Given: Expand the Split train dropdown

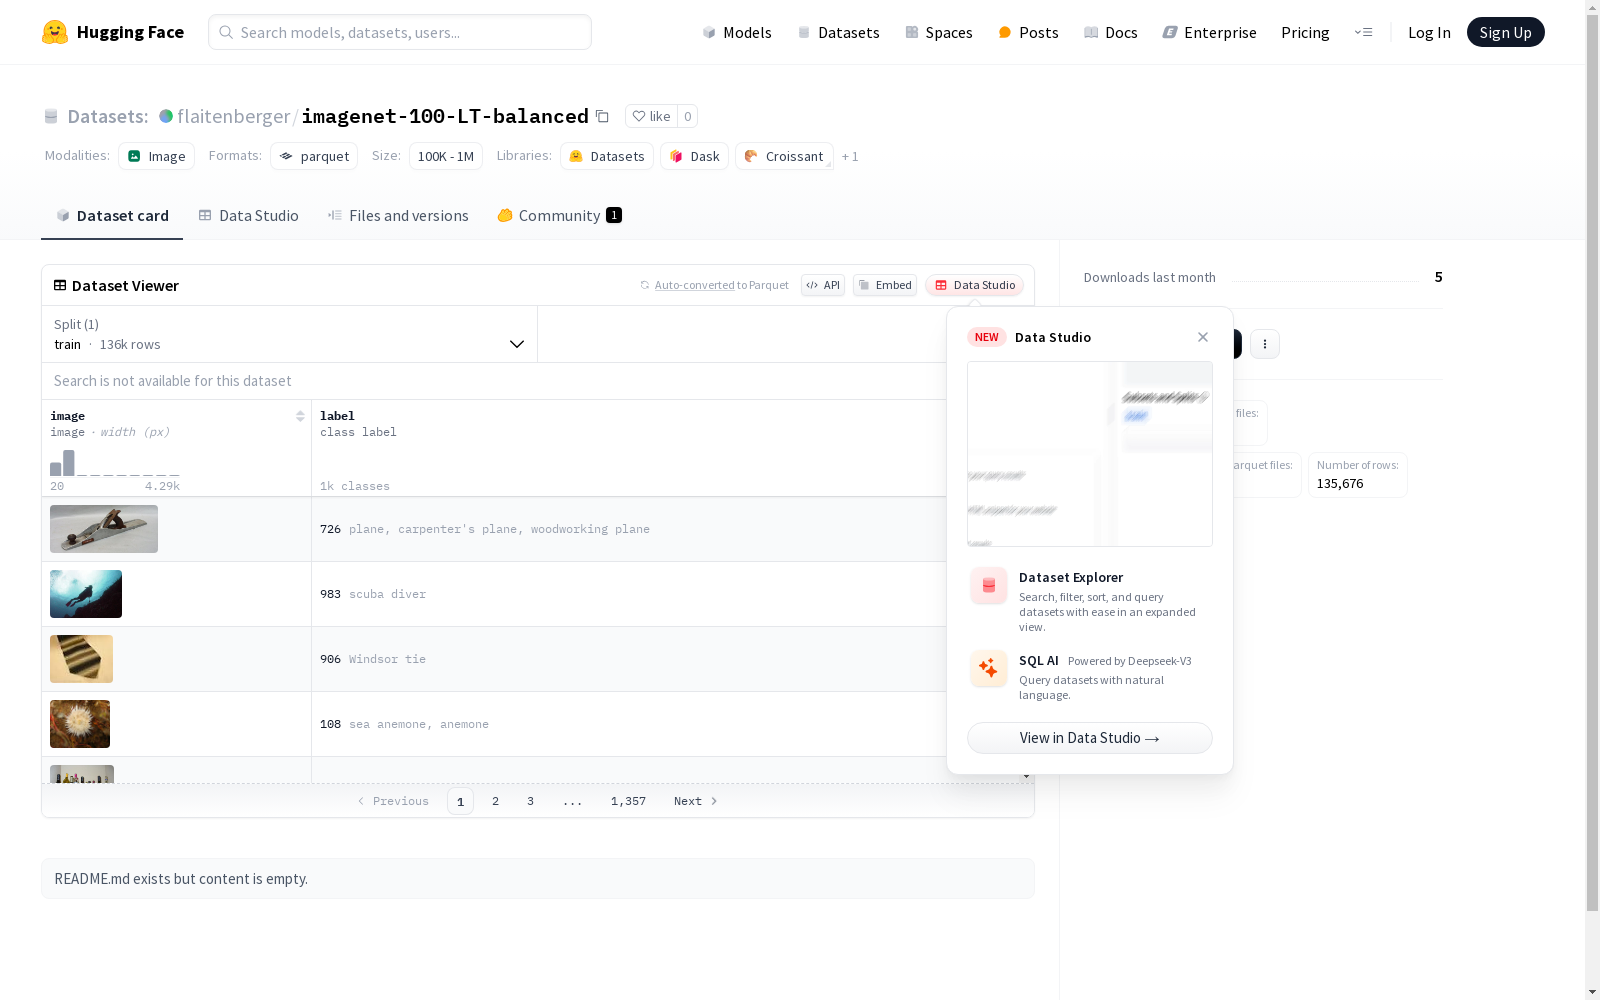Looking at the screenshot, I should (290, 334).
